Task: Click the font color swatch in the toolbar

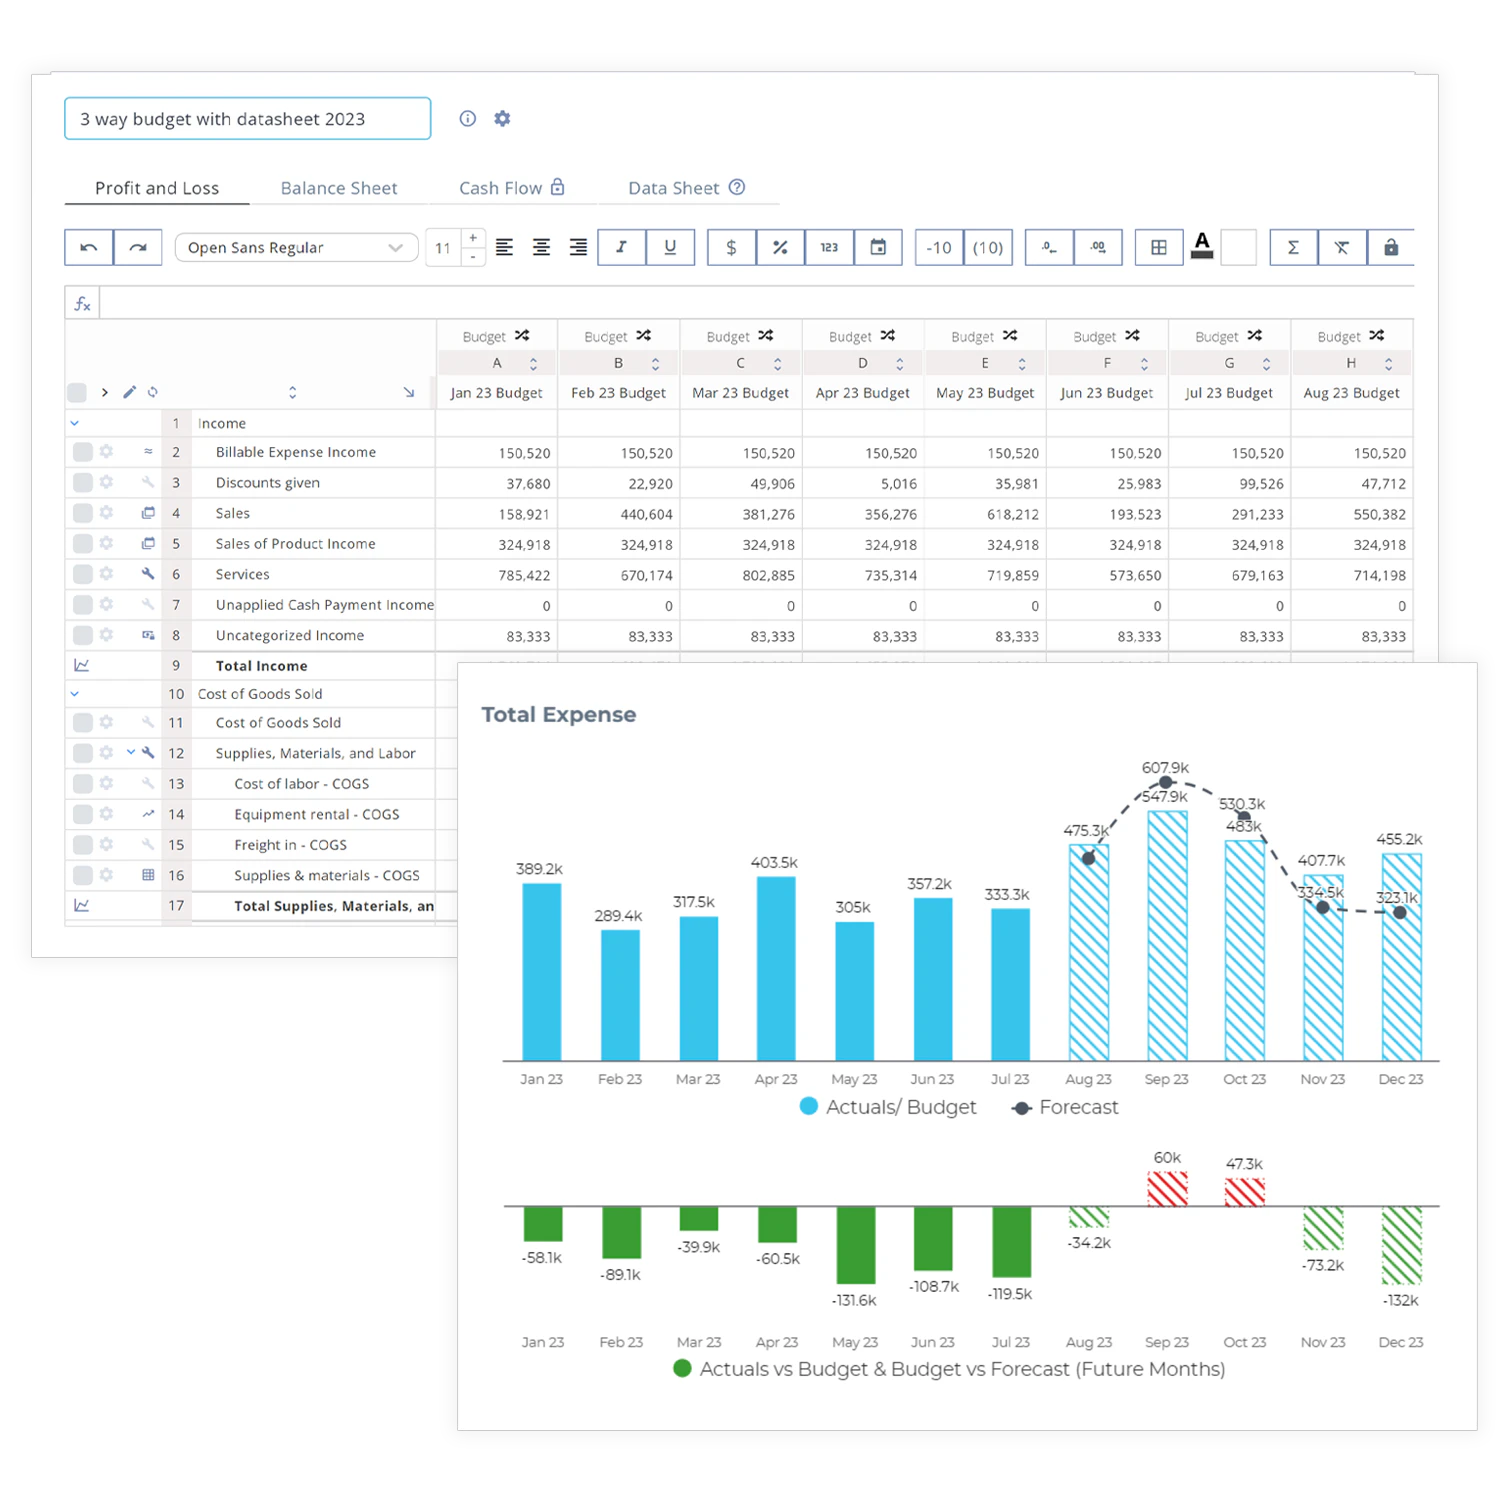Action: point(1201,247)
